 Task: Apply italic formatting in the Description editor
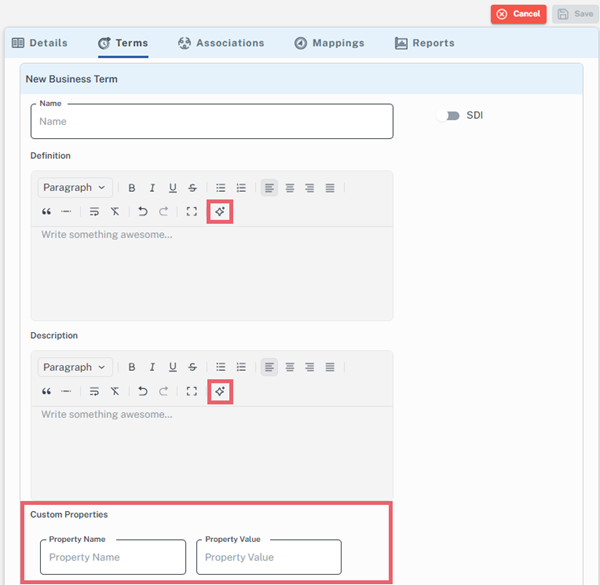(152, 368)
